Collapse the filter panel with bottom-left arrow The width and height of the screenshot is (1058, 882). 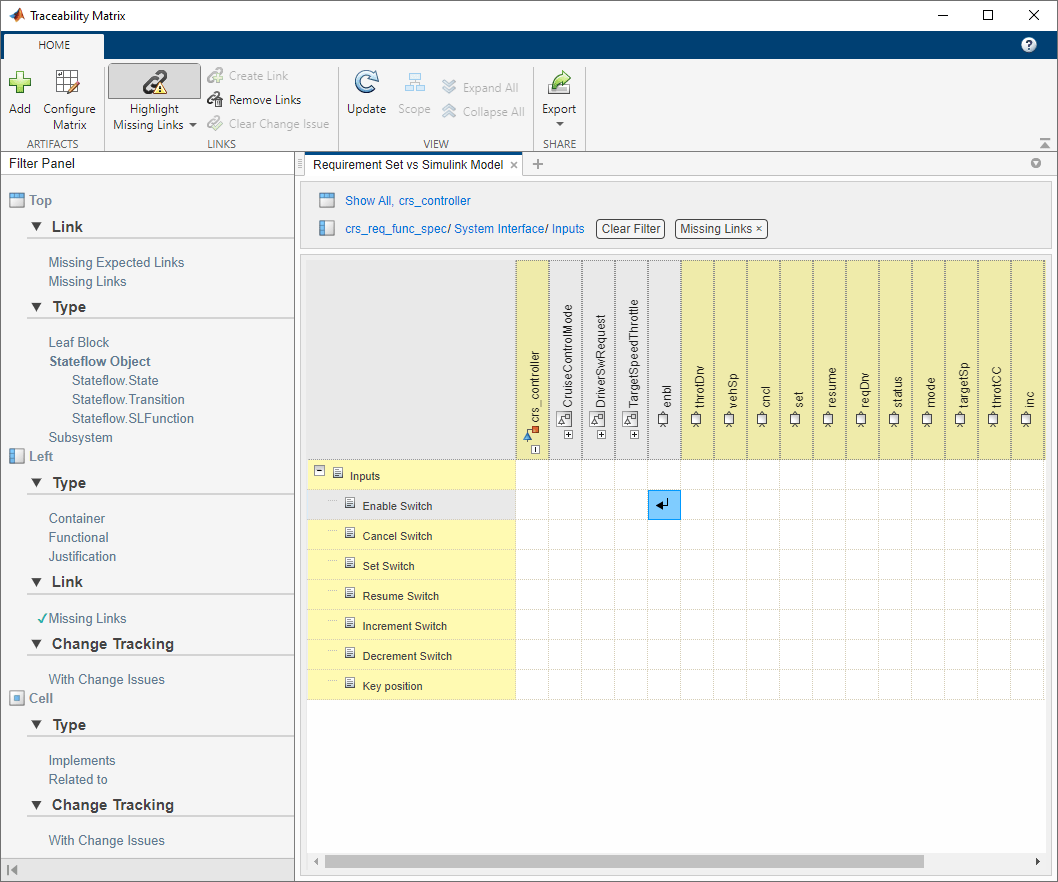pyautogui.click(x=13, y=870)
